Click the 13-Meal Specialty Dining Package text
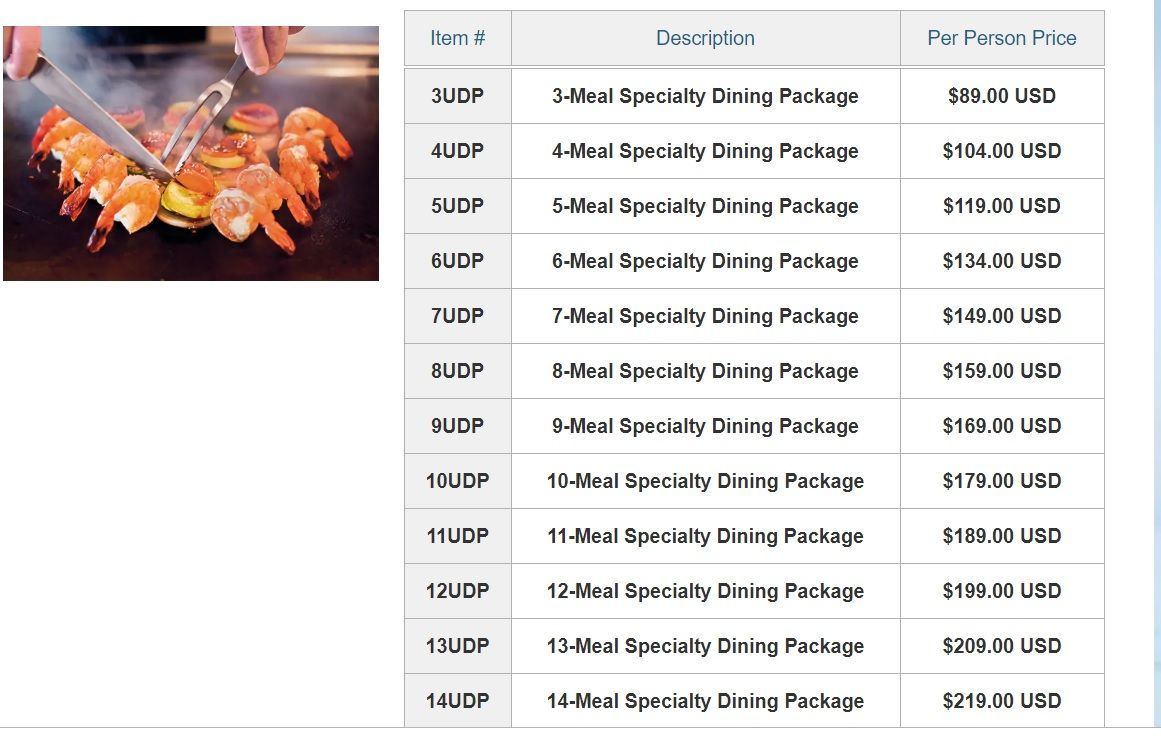This screenshot has width=1161, height=745. (706, 647)
